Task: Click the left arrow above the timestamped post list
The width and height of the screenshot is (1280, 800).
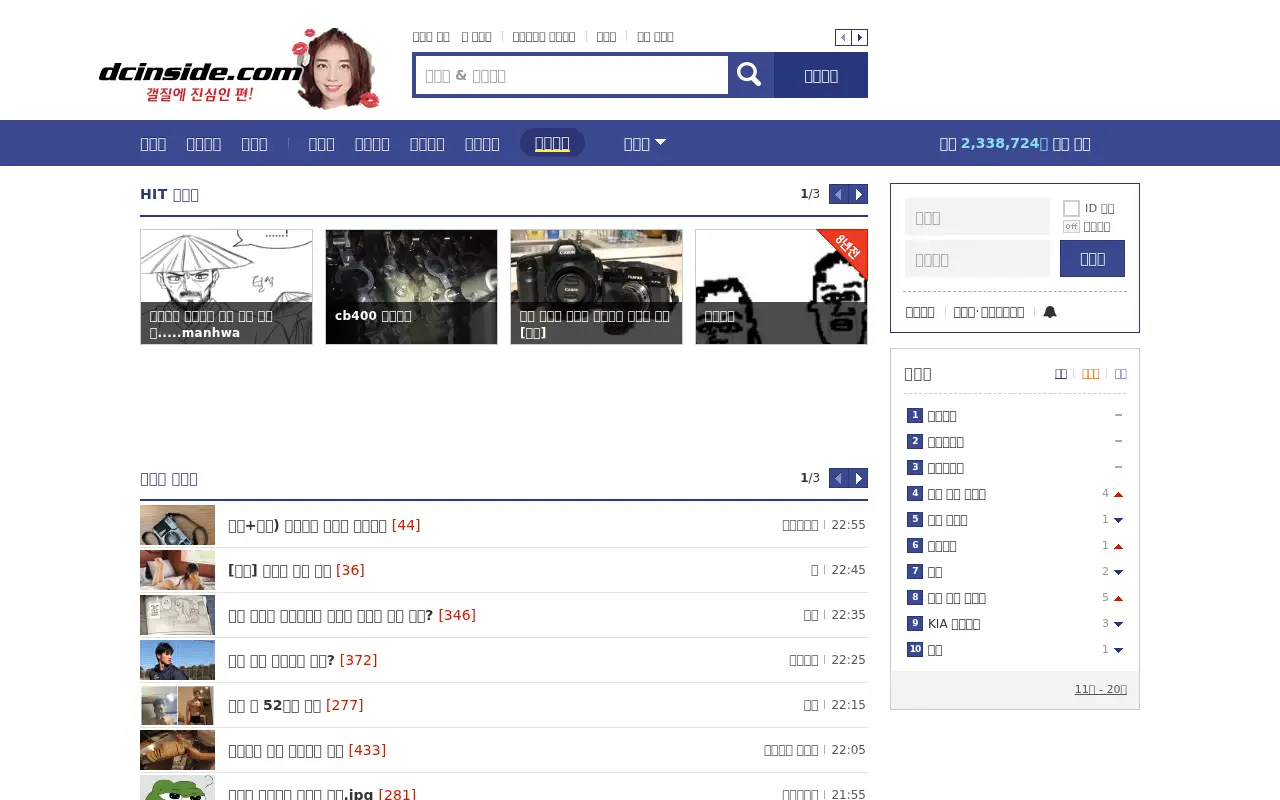Action: click(x=839, y=478)
